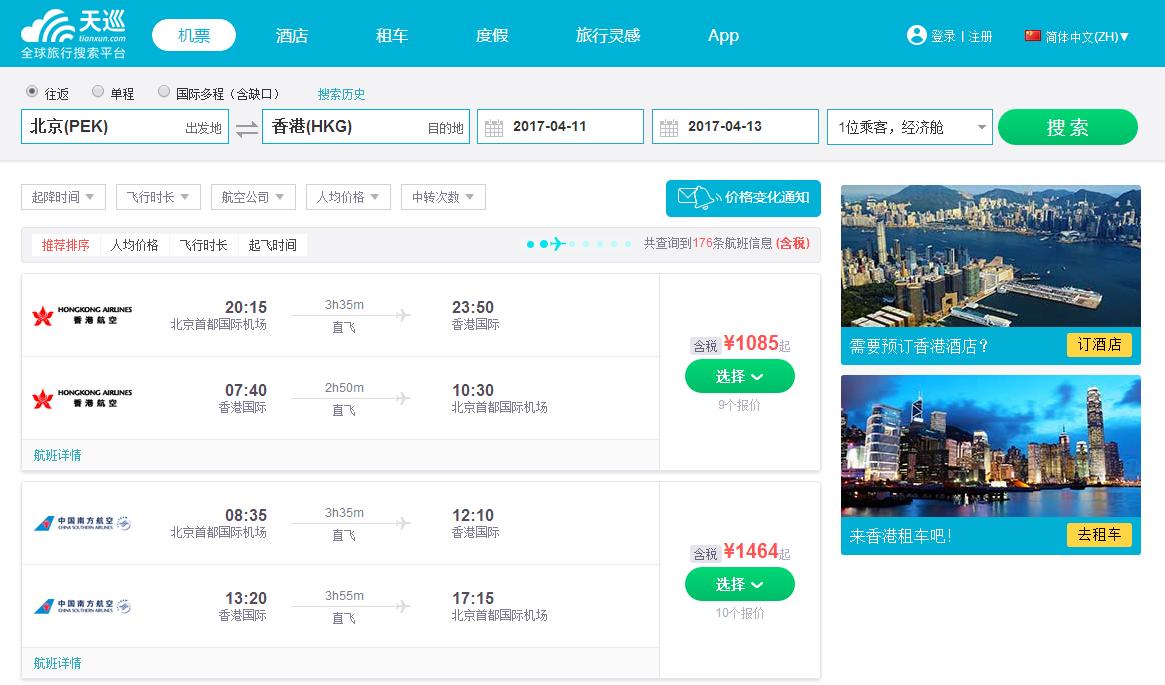
Task: Click the user account icon next to 登录
Action: 917,35
